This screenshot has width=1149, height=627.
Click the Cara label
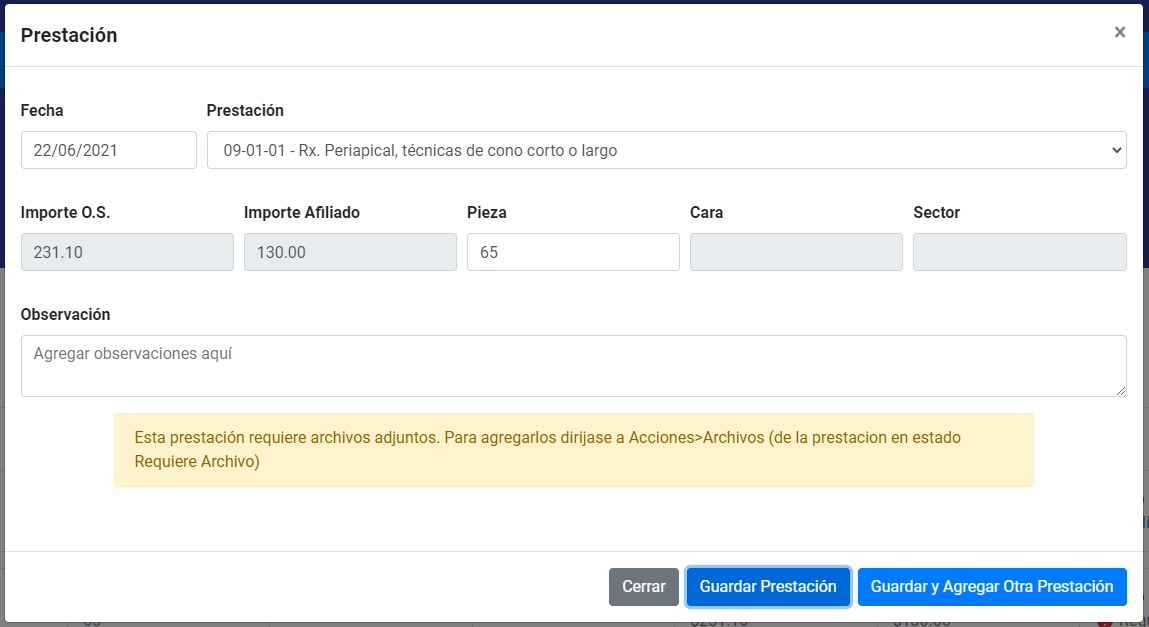(x=706, y=213)
